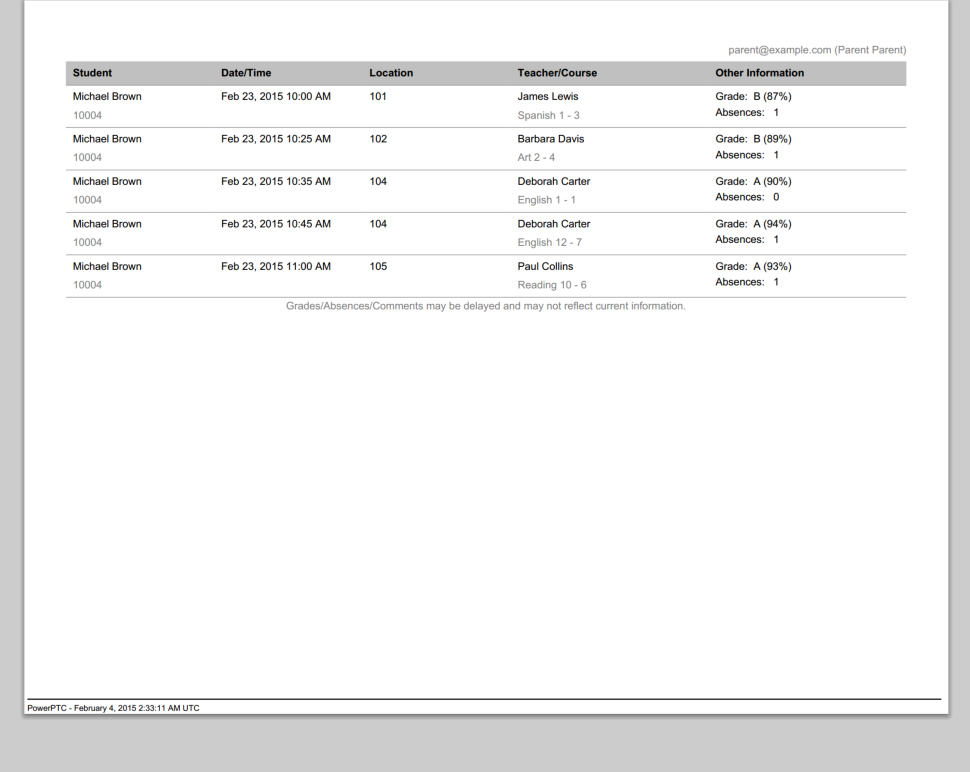Click course English 1 - 1
The width and height of the screenshot is (970, 772).
[547, 200]
